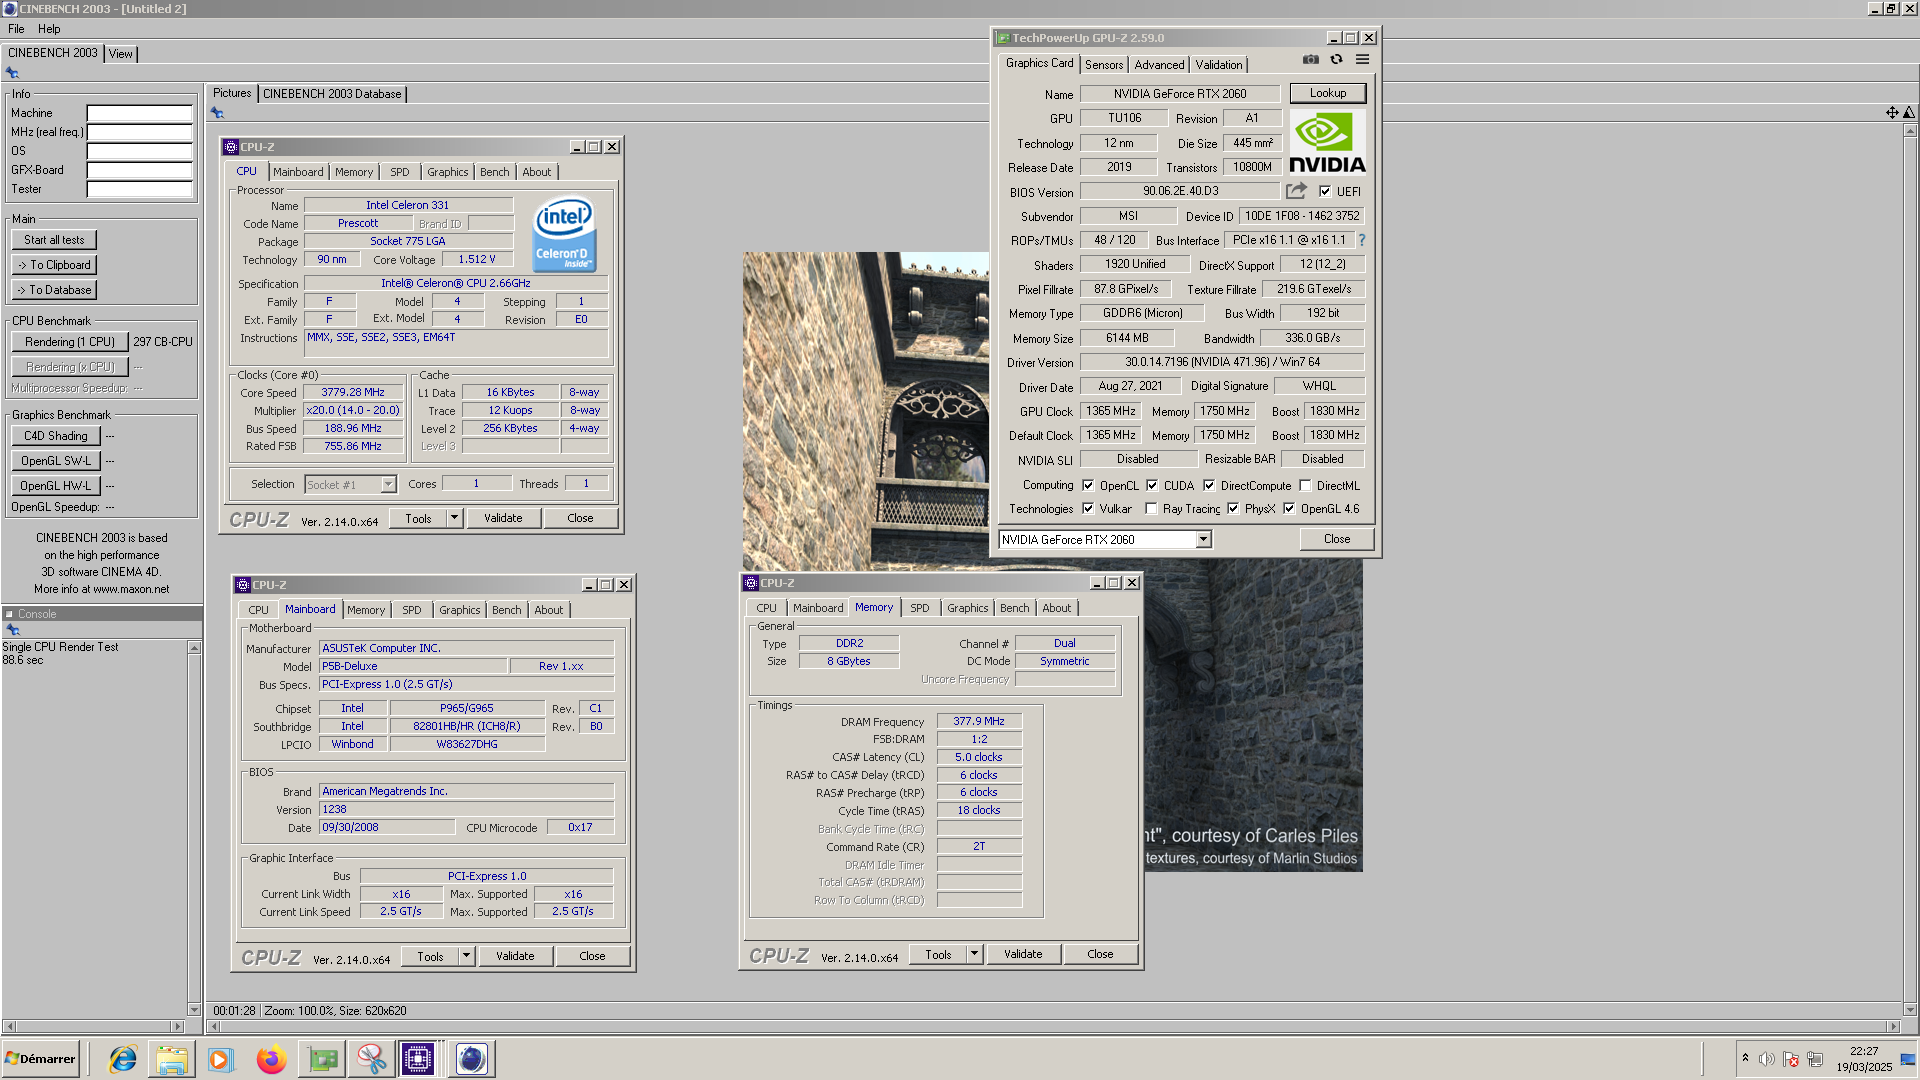Toggle the Vulkan checkbox

coord(1088,509)
